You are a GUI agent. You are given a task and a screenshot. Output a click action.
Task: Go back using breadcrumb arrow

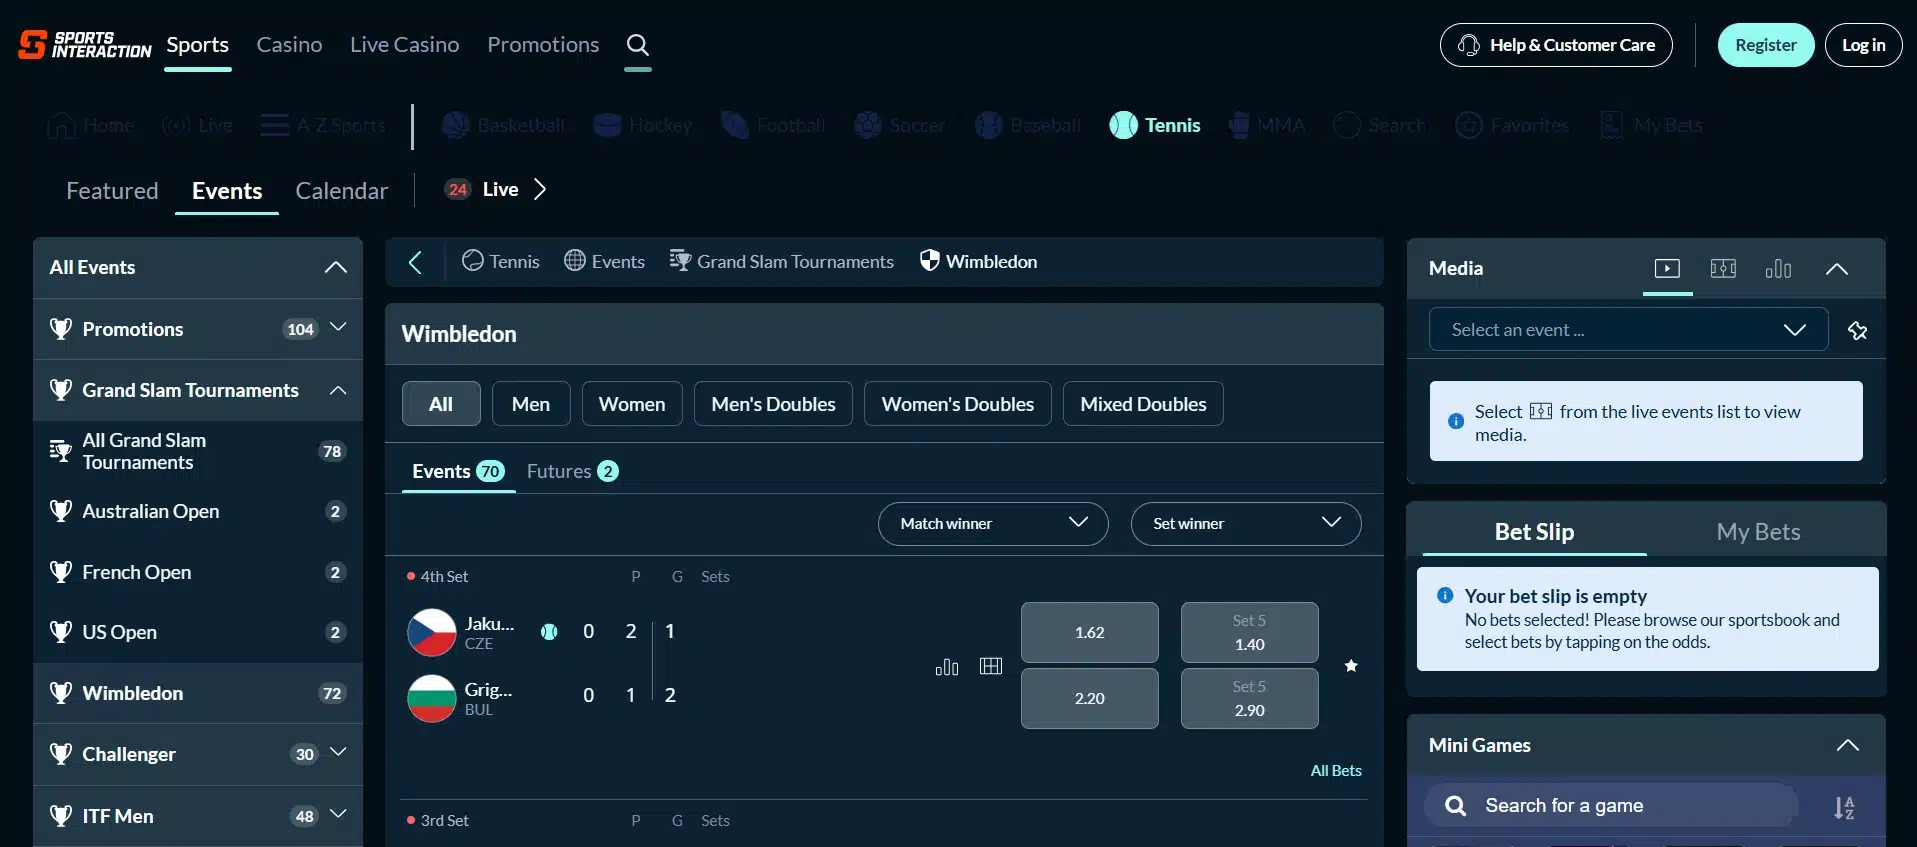pos(415,262)
